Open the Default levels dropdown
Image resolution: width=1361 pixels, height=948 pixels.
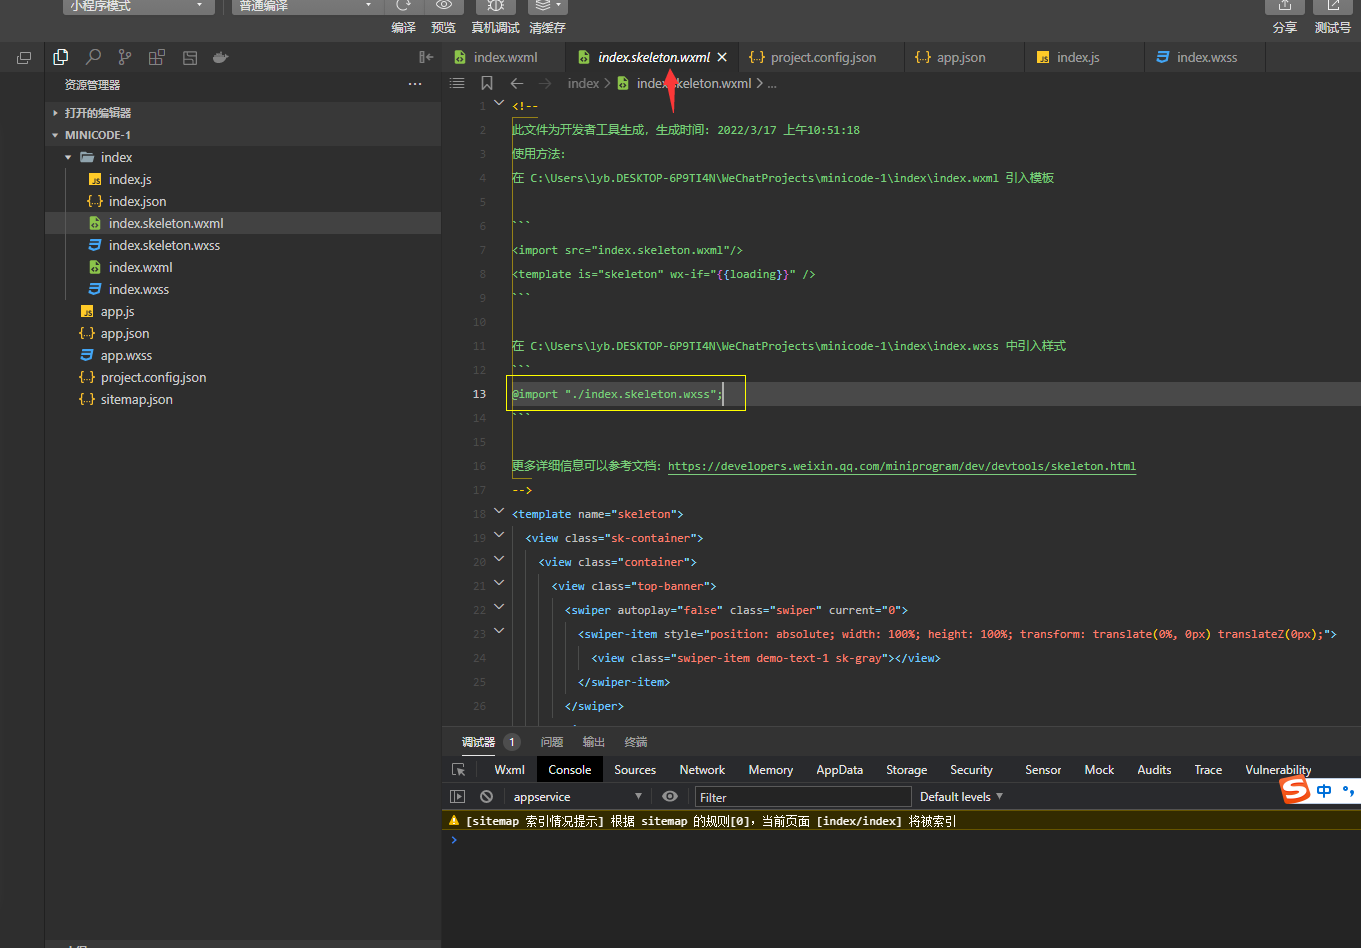click(961, 797)
